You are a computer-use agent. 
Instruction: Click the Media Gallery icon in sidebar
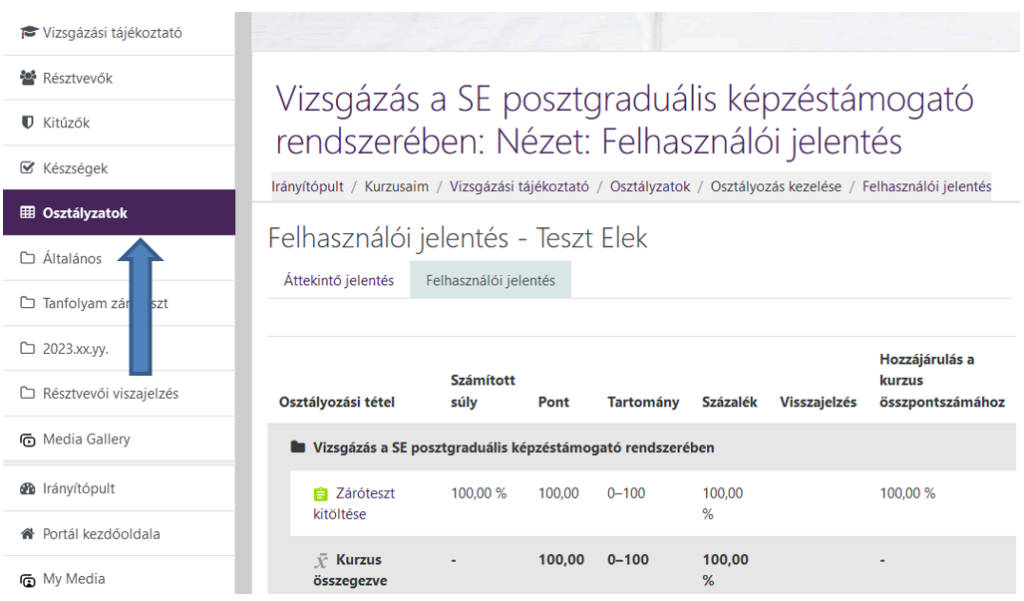27,438
